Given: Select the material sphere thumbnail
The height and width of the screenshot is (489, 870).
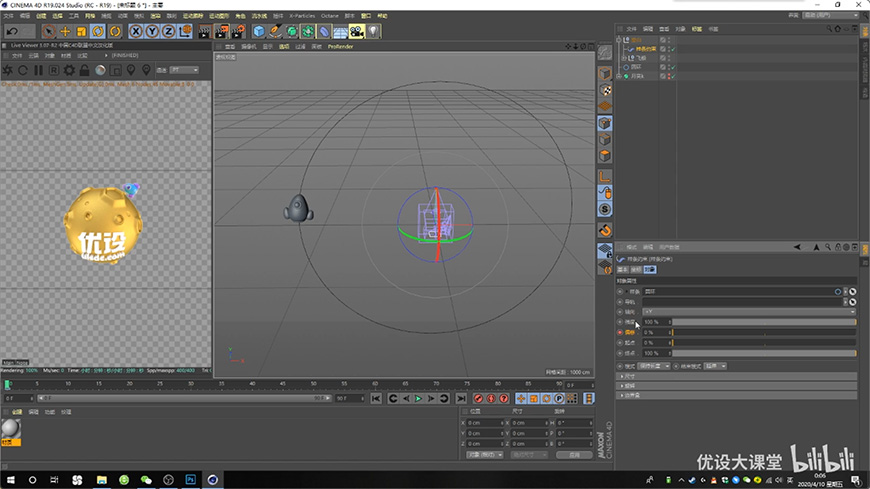Looking at the screenshot, I should point(11,428).
